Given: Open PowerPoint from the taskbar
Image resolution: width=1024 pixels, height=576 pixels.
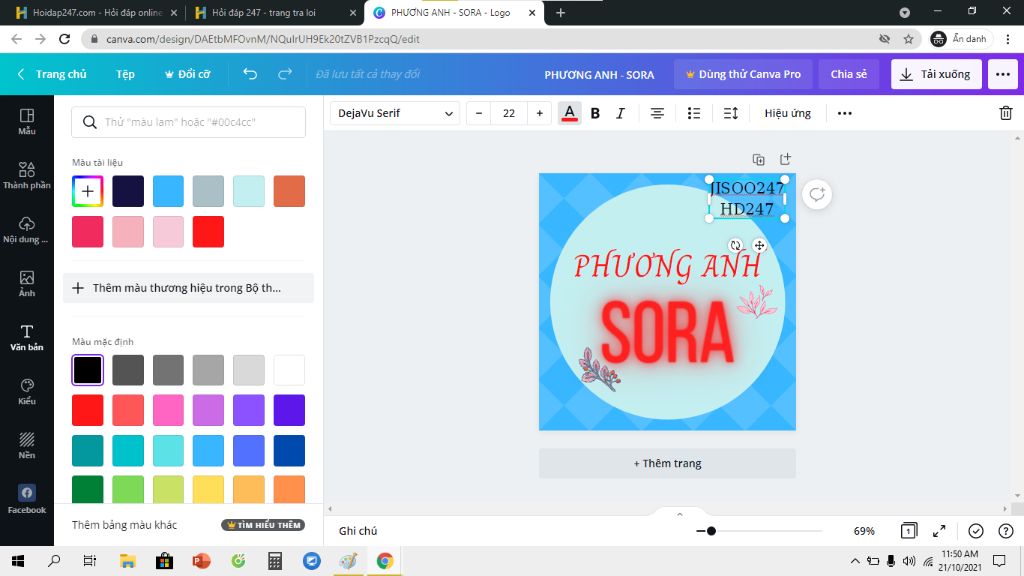Looking at the screenshot, I should point(201,561).
